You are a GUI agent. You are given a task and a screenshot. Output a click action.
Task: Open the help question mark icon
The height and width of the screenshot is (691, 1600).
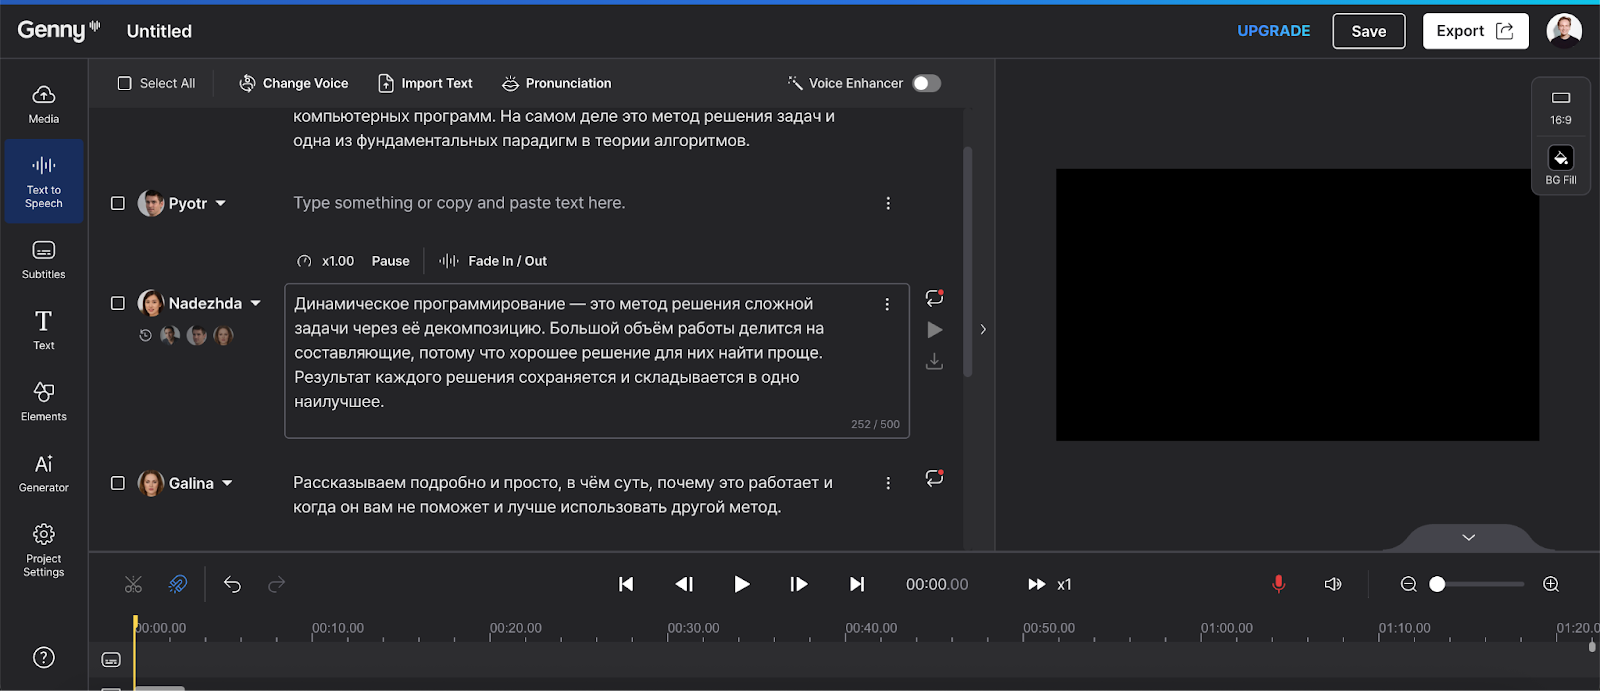[x=44, y=657]
